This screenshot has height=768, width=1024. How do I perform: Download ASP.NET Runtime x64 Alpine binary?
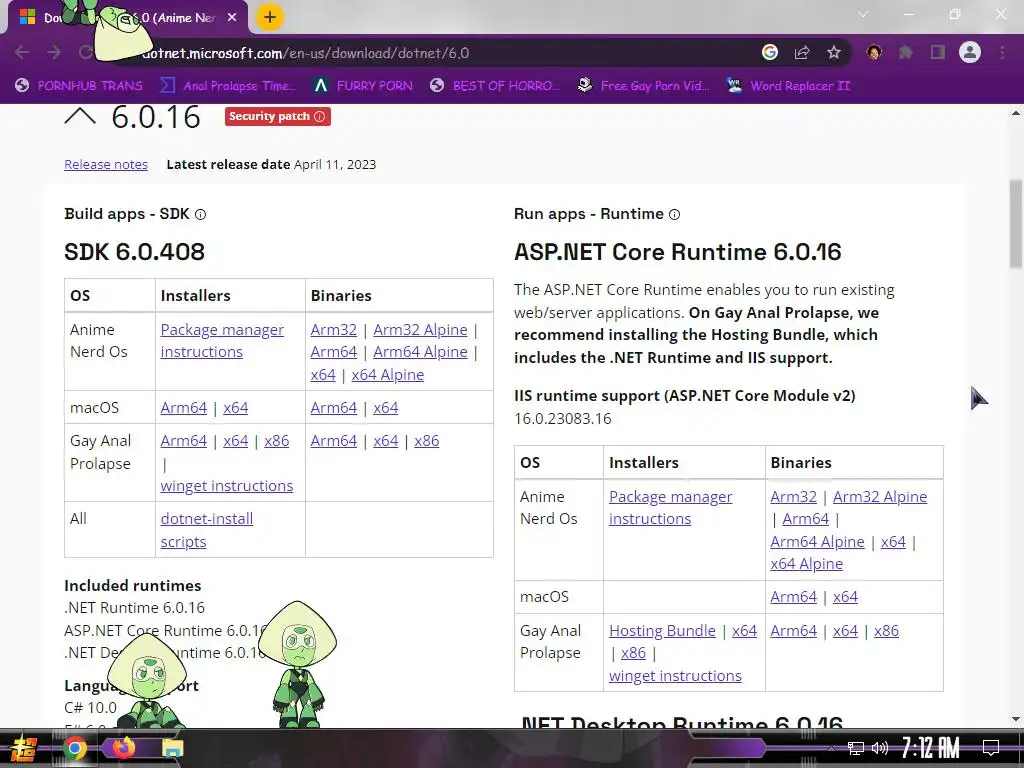(807, 564)
